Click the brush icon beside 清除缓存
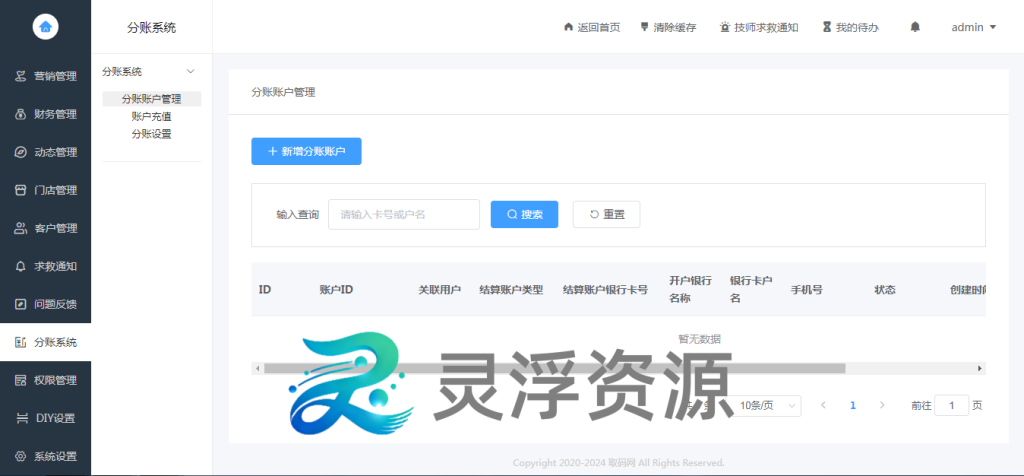The width and height of the screenshot is (1024, 476). click(x=645, y=27)
